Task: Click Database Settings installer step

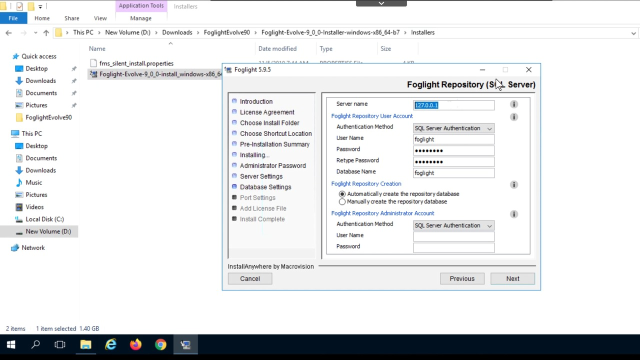Action: 265,187
